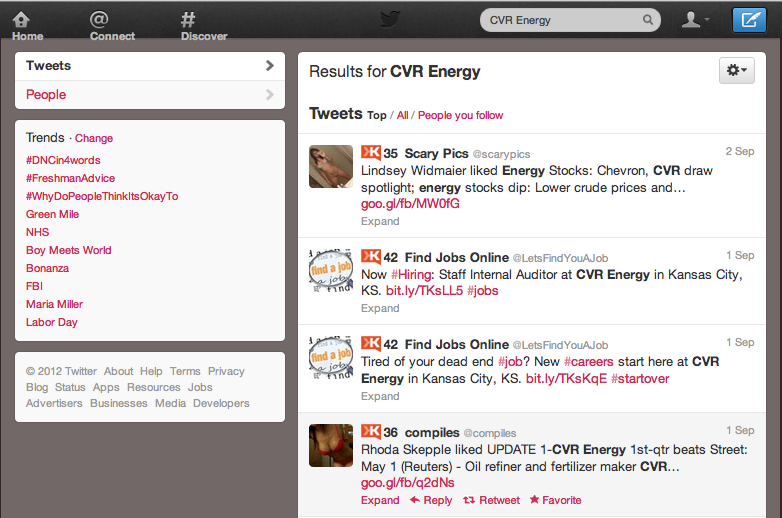Viewport: 782px width, 518px height.
Task: Click the Twitter bird logo
Action: point(390,19)
